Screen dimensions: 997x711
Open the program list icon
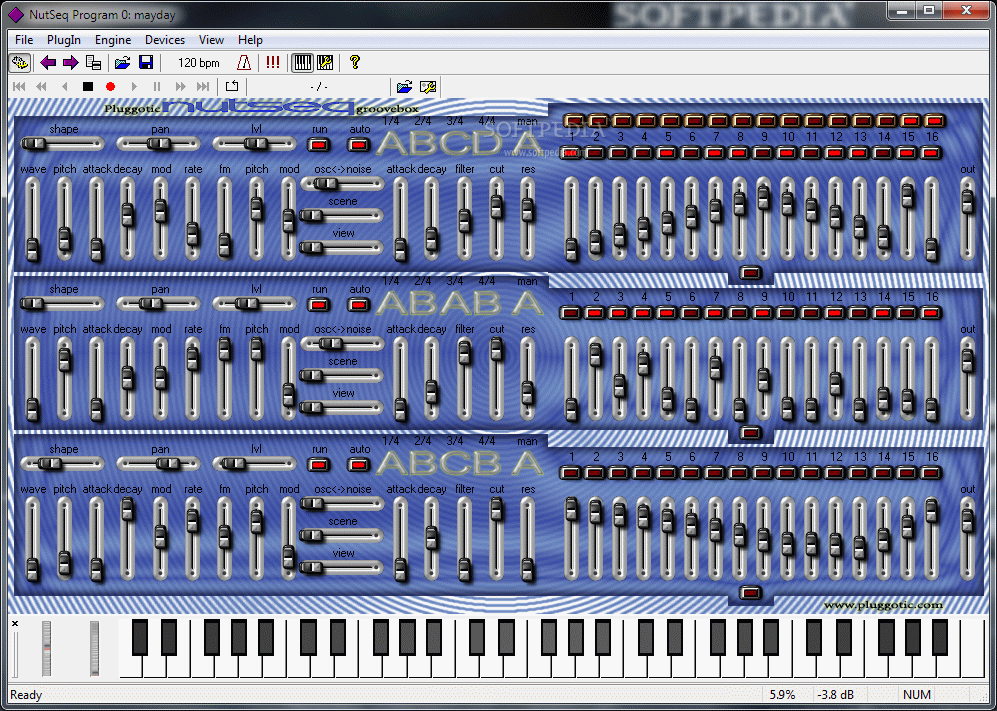[93, 62]
